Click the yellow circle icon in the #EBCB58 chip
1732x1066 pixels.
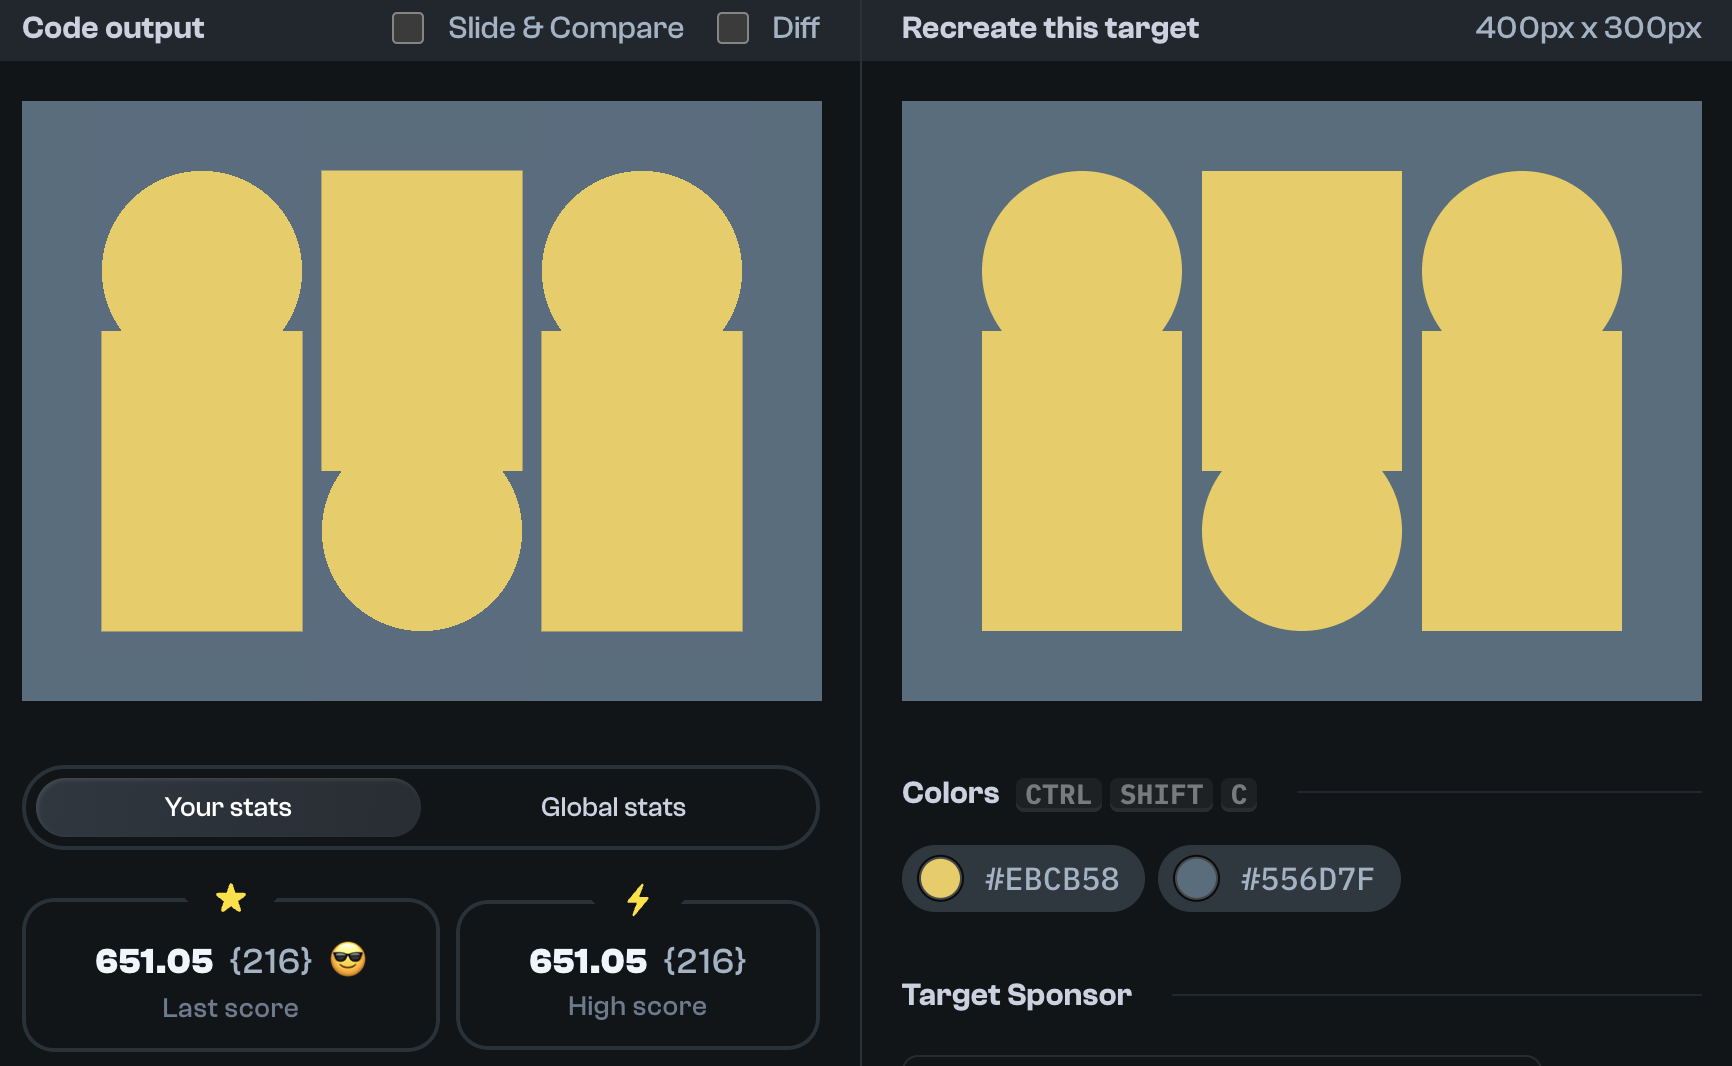pos(941,878)
